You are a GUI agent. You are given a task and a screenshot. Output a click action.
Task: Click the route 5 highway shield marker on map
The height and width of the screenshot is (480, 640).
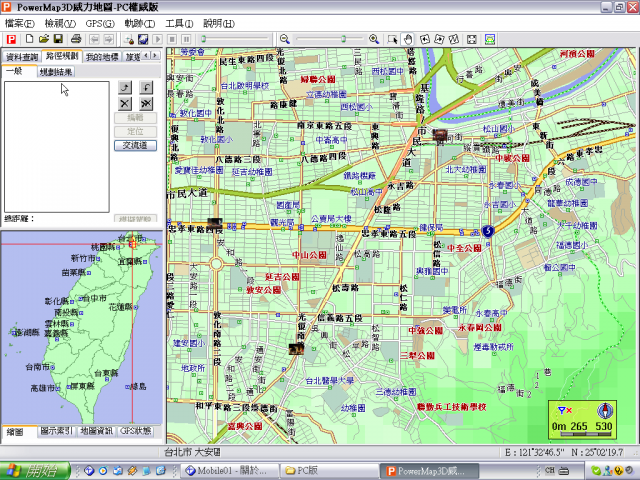[x=487, y=231]
